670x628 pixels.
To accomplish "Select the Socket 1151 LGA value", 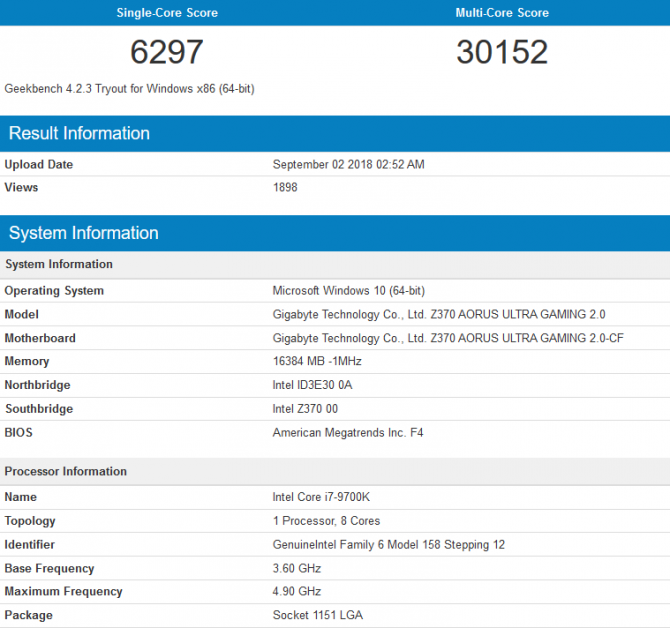I will tap(318, 615).
